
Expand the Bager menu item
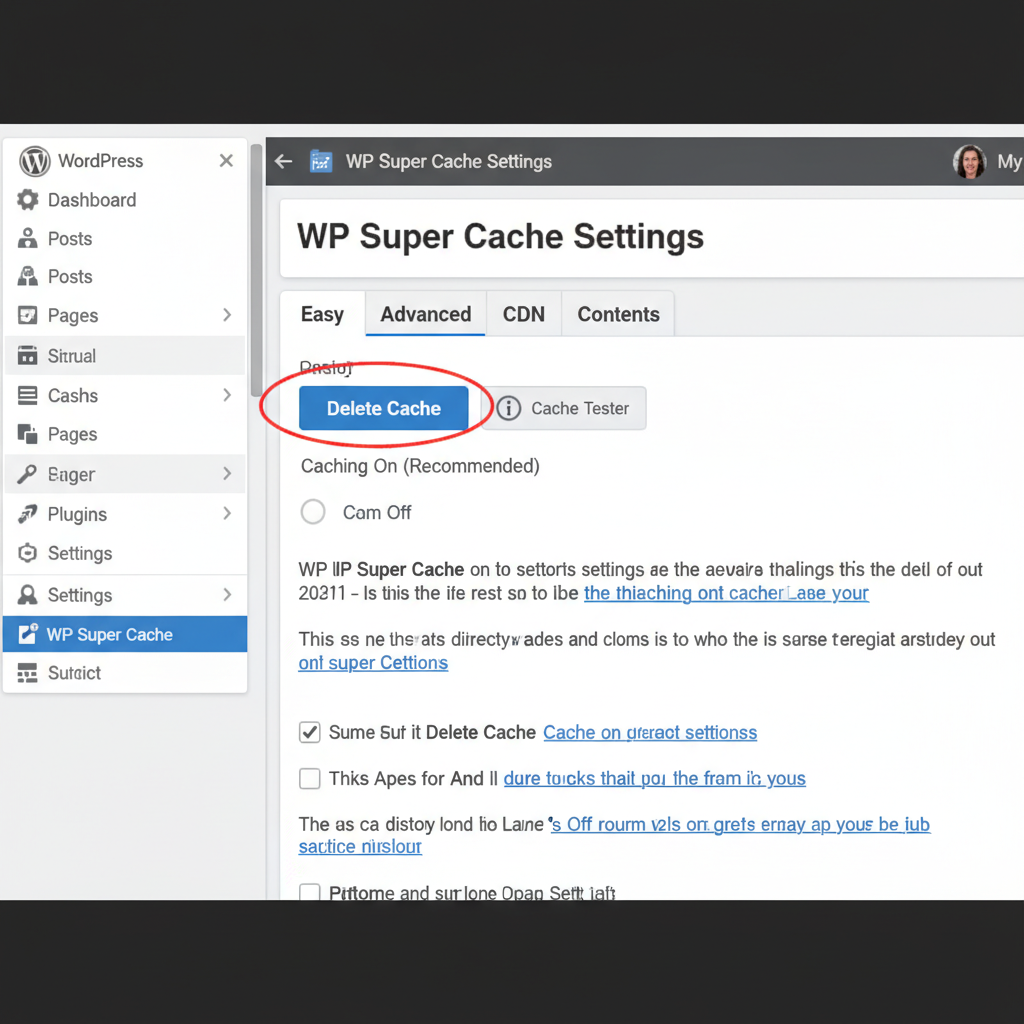tap(227, 474)
